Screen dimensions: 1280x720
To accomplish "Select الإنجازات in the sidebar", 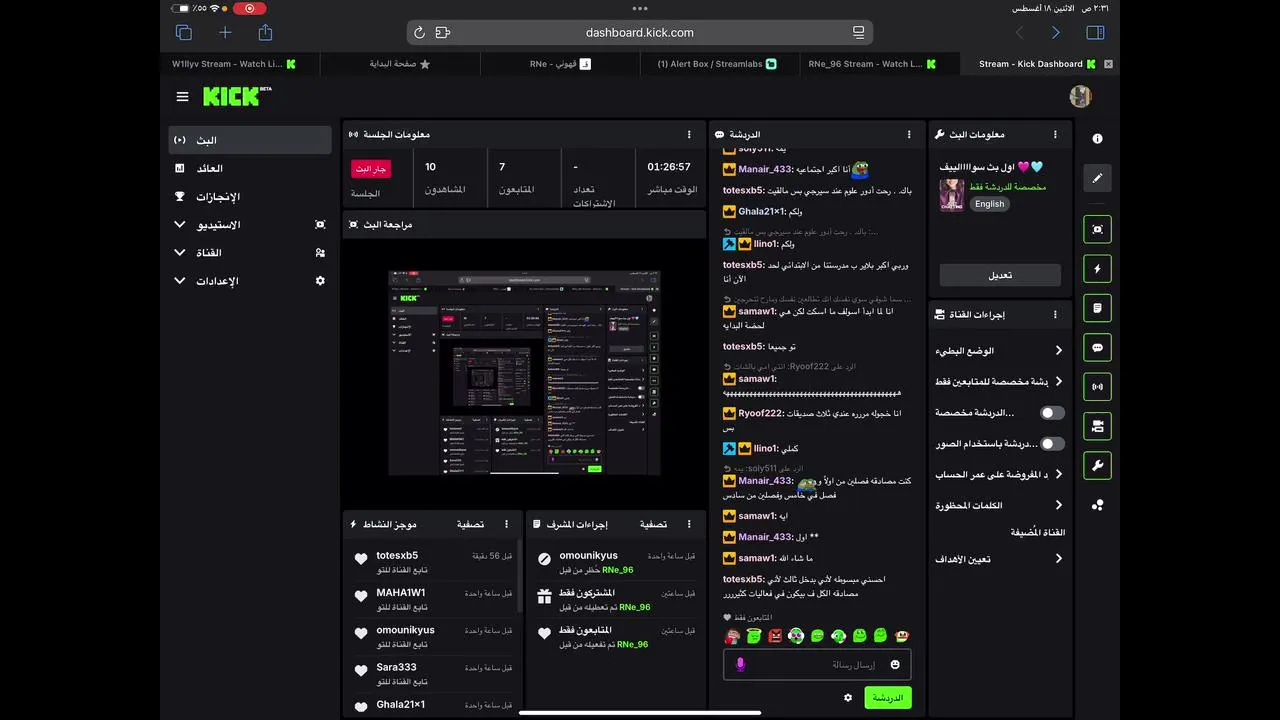I will tap(250, 197).
